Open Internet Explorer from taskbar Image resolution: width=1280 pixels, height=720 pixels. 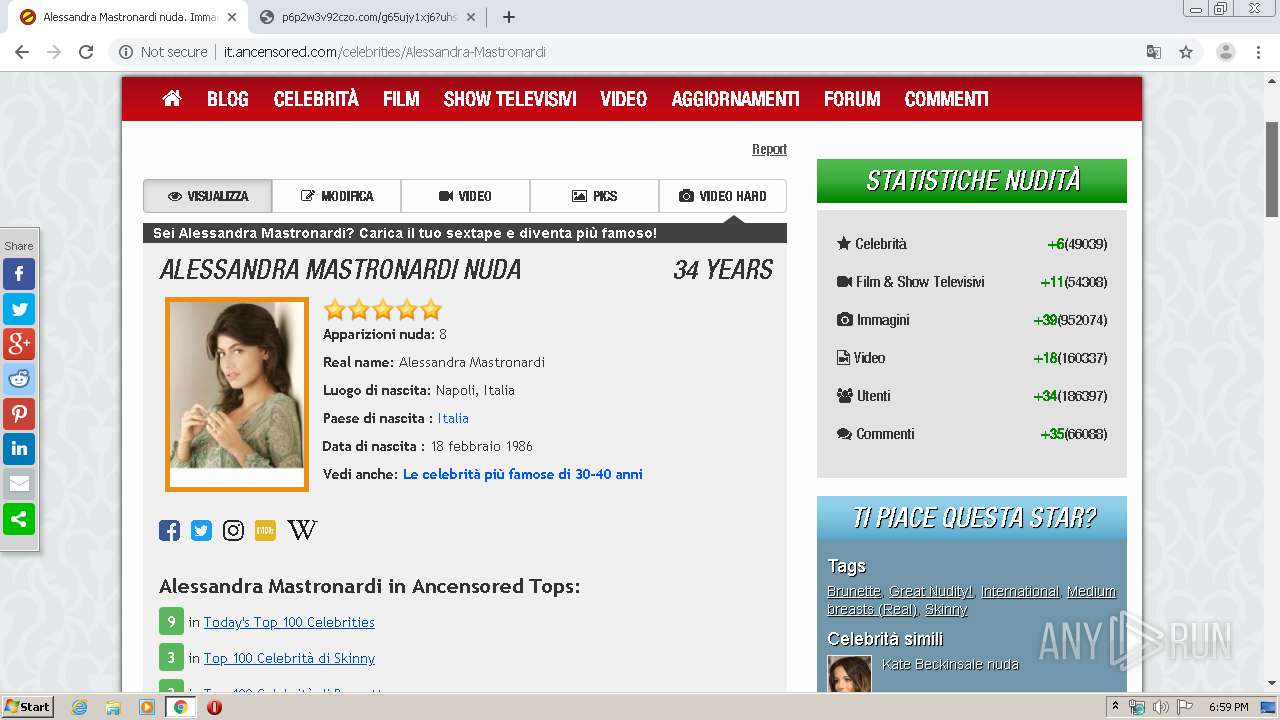[79, 707]
